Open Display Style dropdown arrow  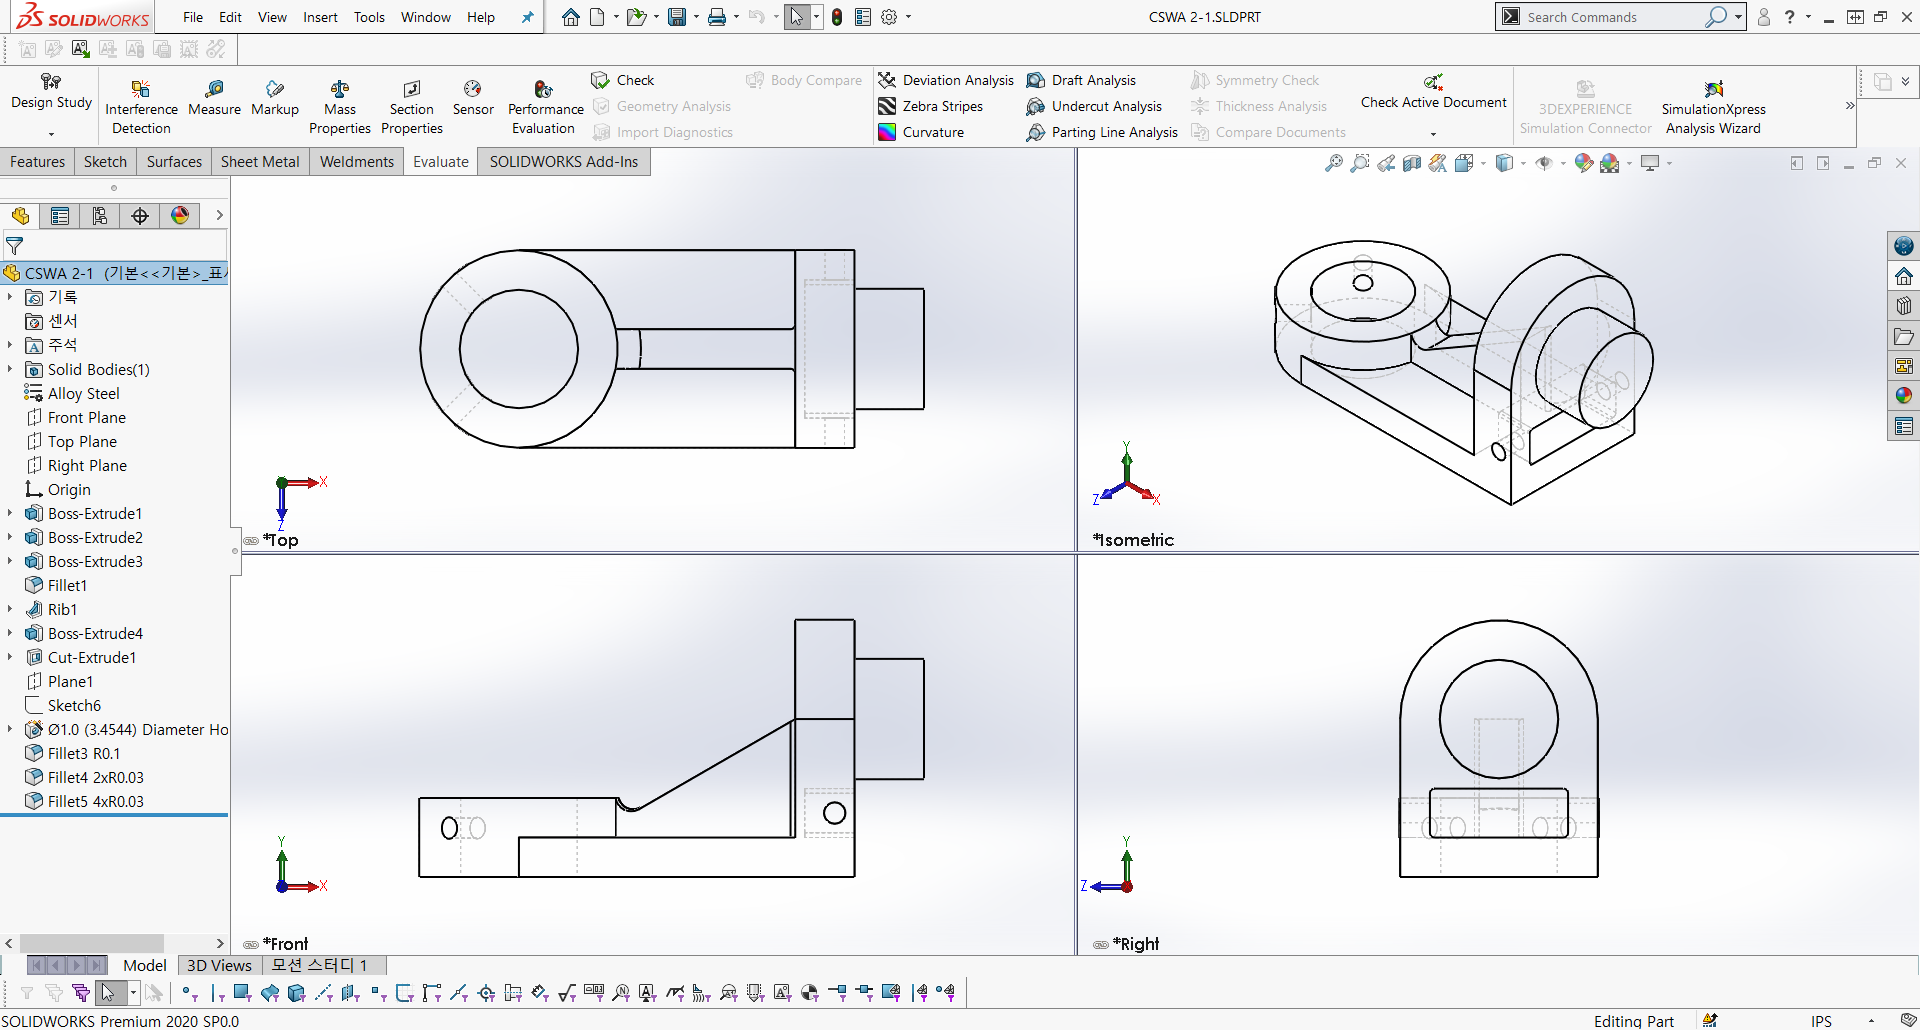(1523, 163)
